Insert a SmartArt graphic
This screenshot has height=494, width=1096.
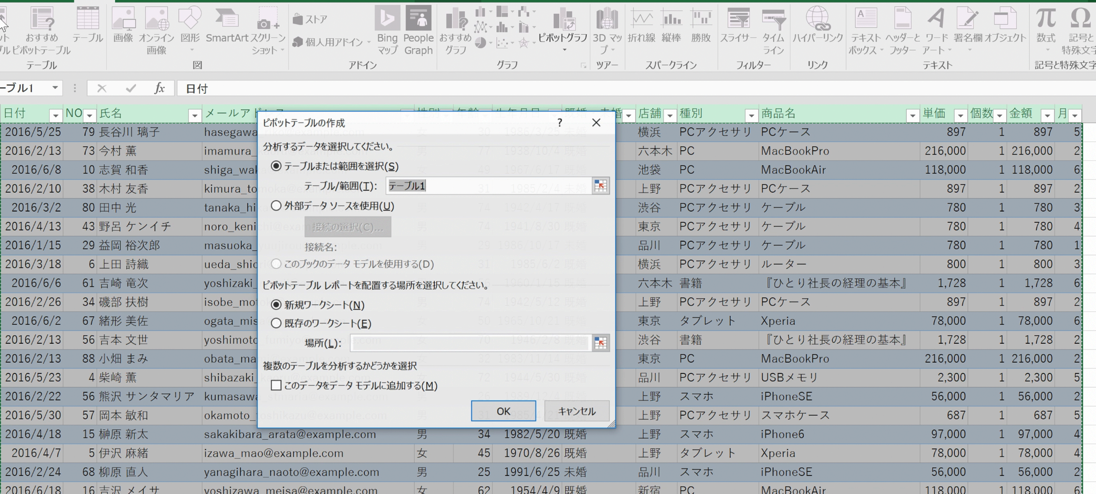(x=226, y=27)
